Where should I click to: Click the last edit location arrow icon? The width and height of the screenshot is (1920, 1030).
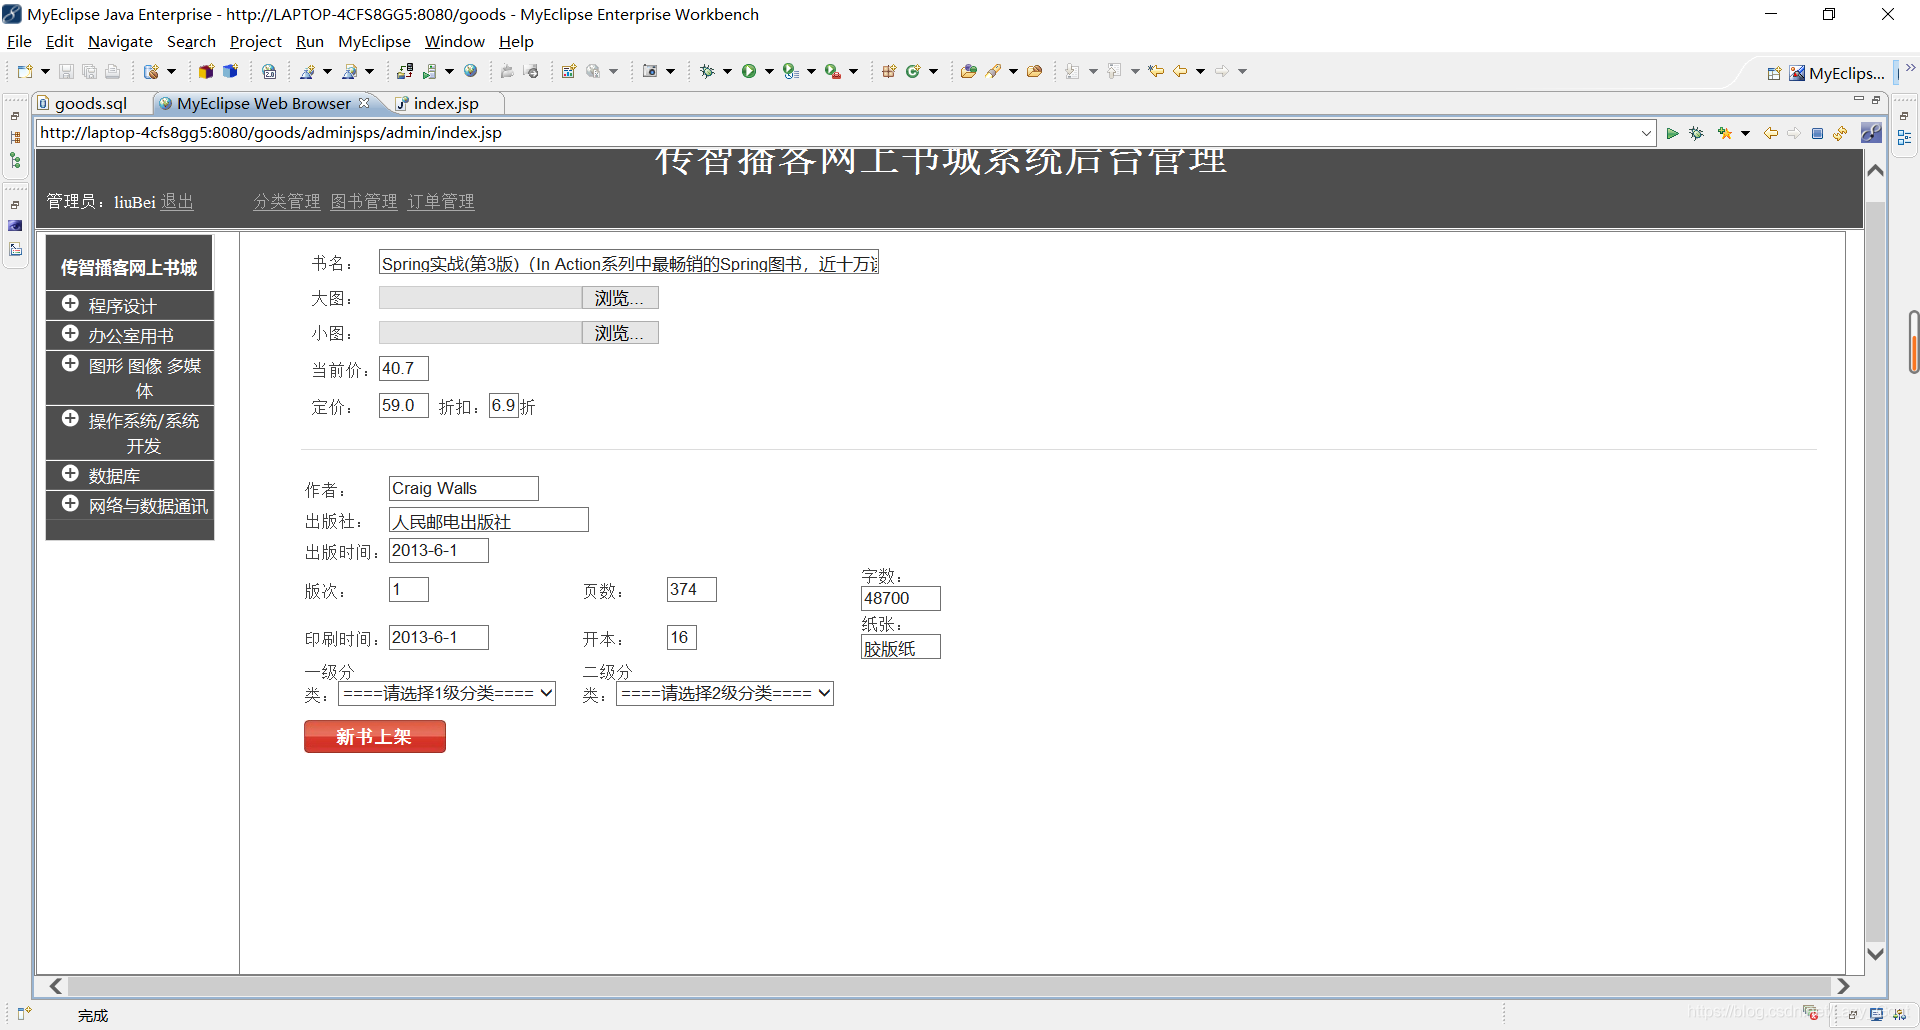pos(1156,72)
